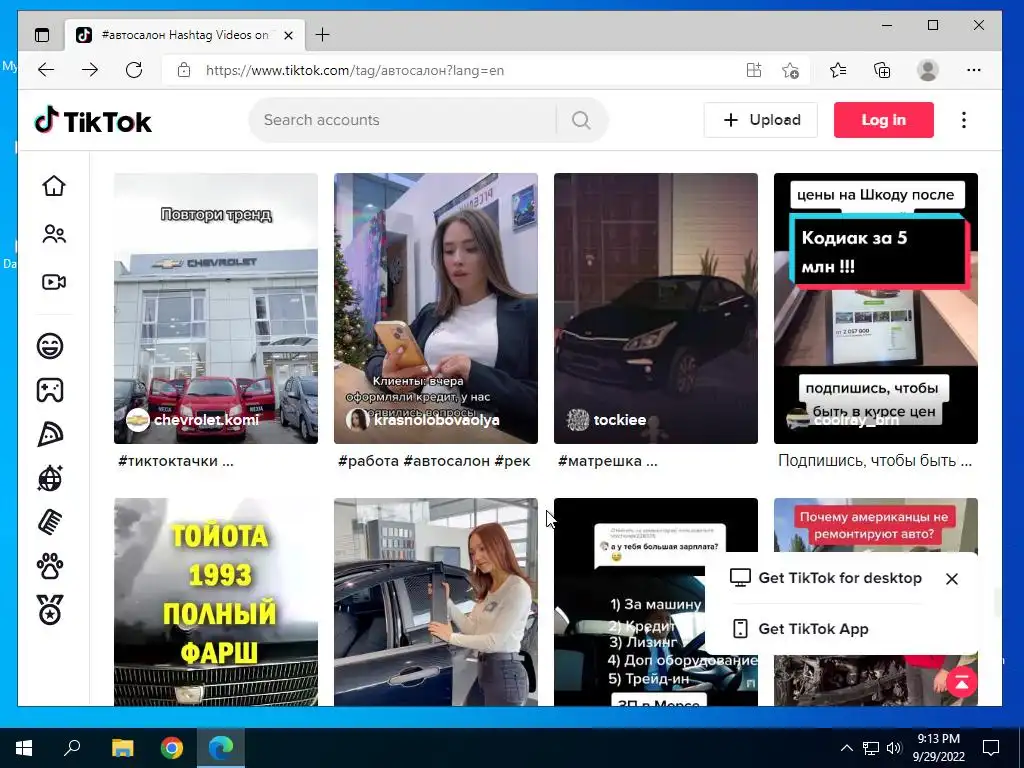Show hidden system tray icons chevron
The width and height of the screenshot is (1024, 768).
pos(846,748)
